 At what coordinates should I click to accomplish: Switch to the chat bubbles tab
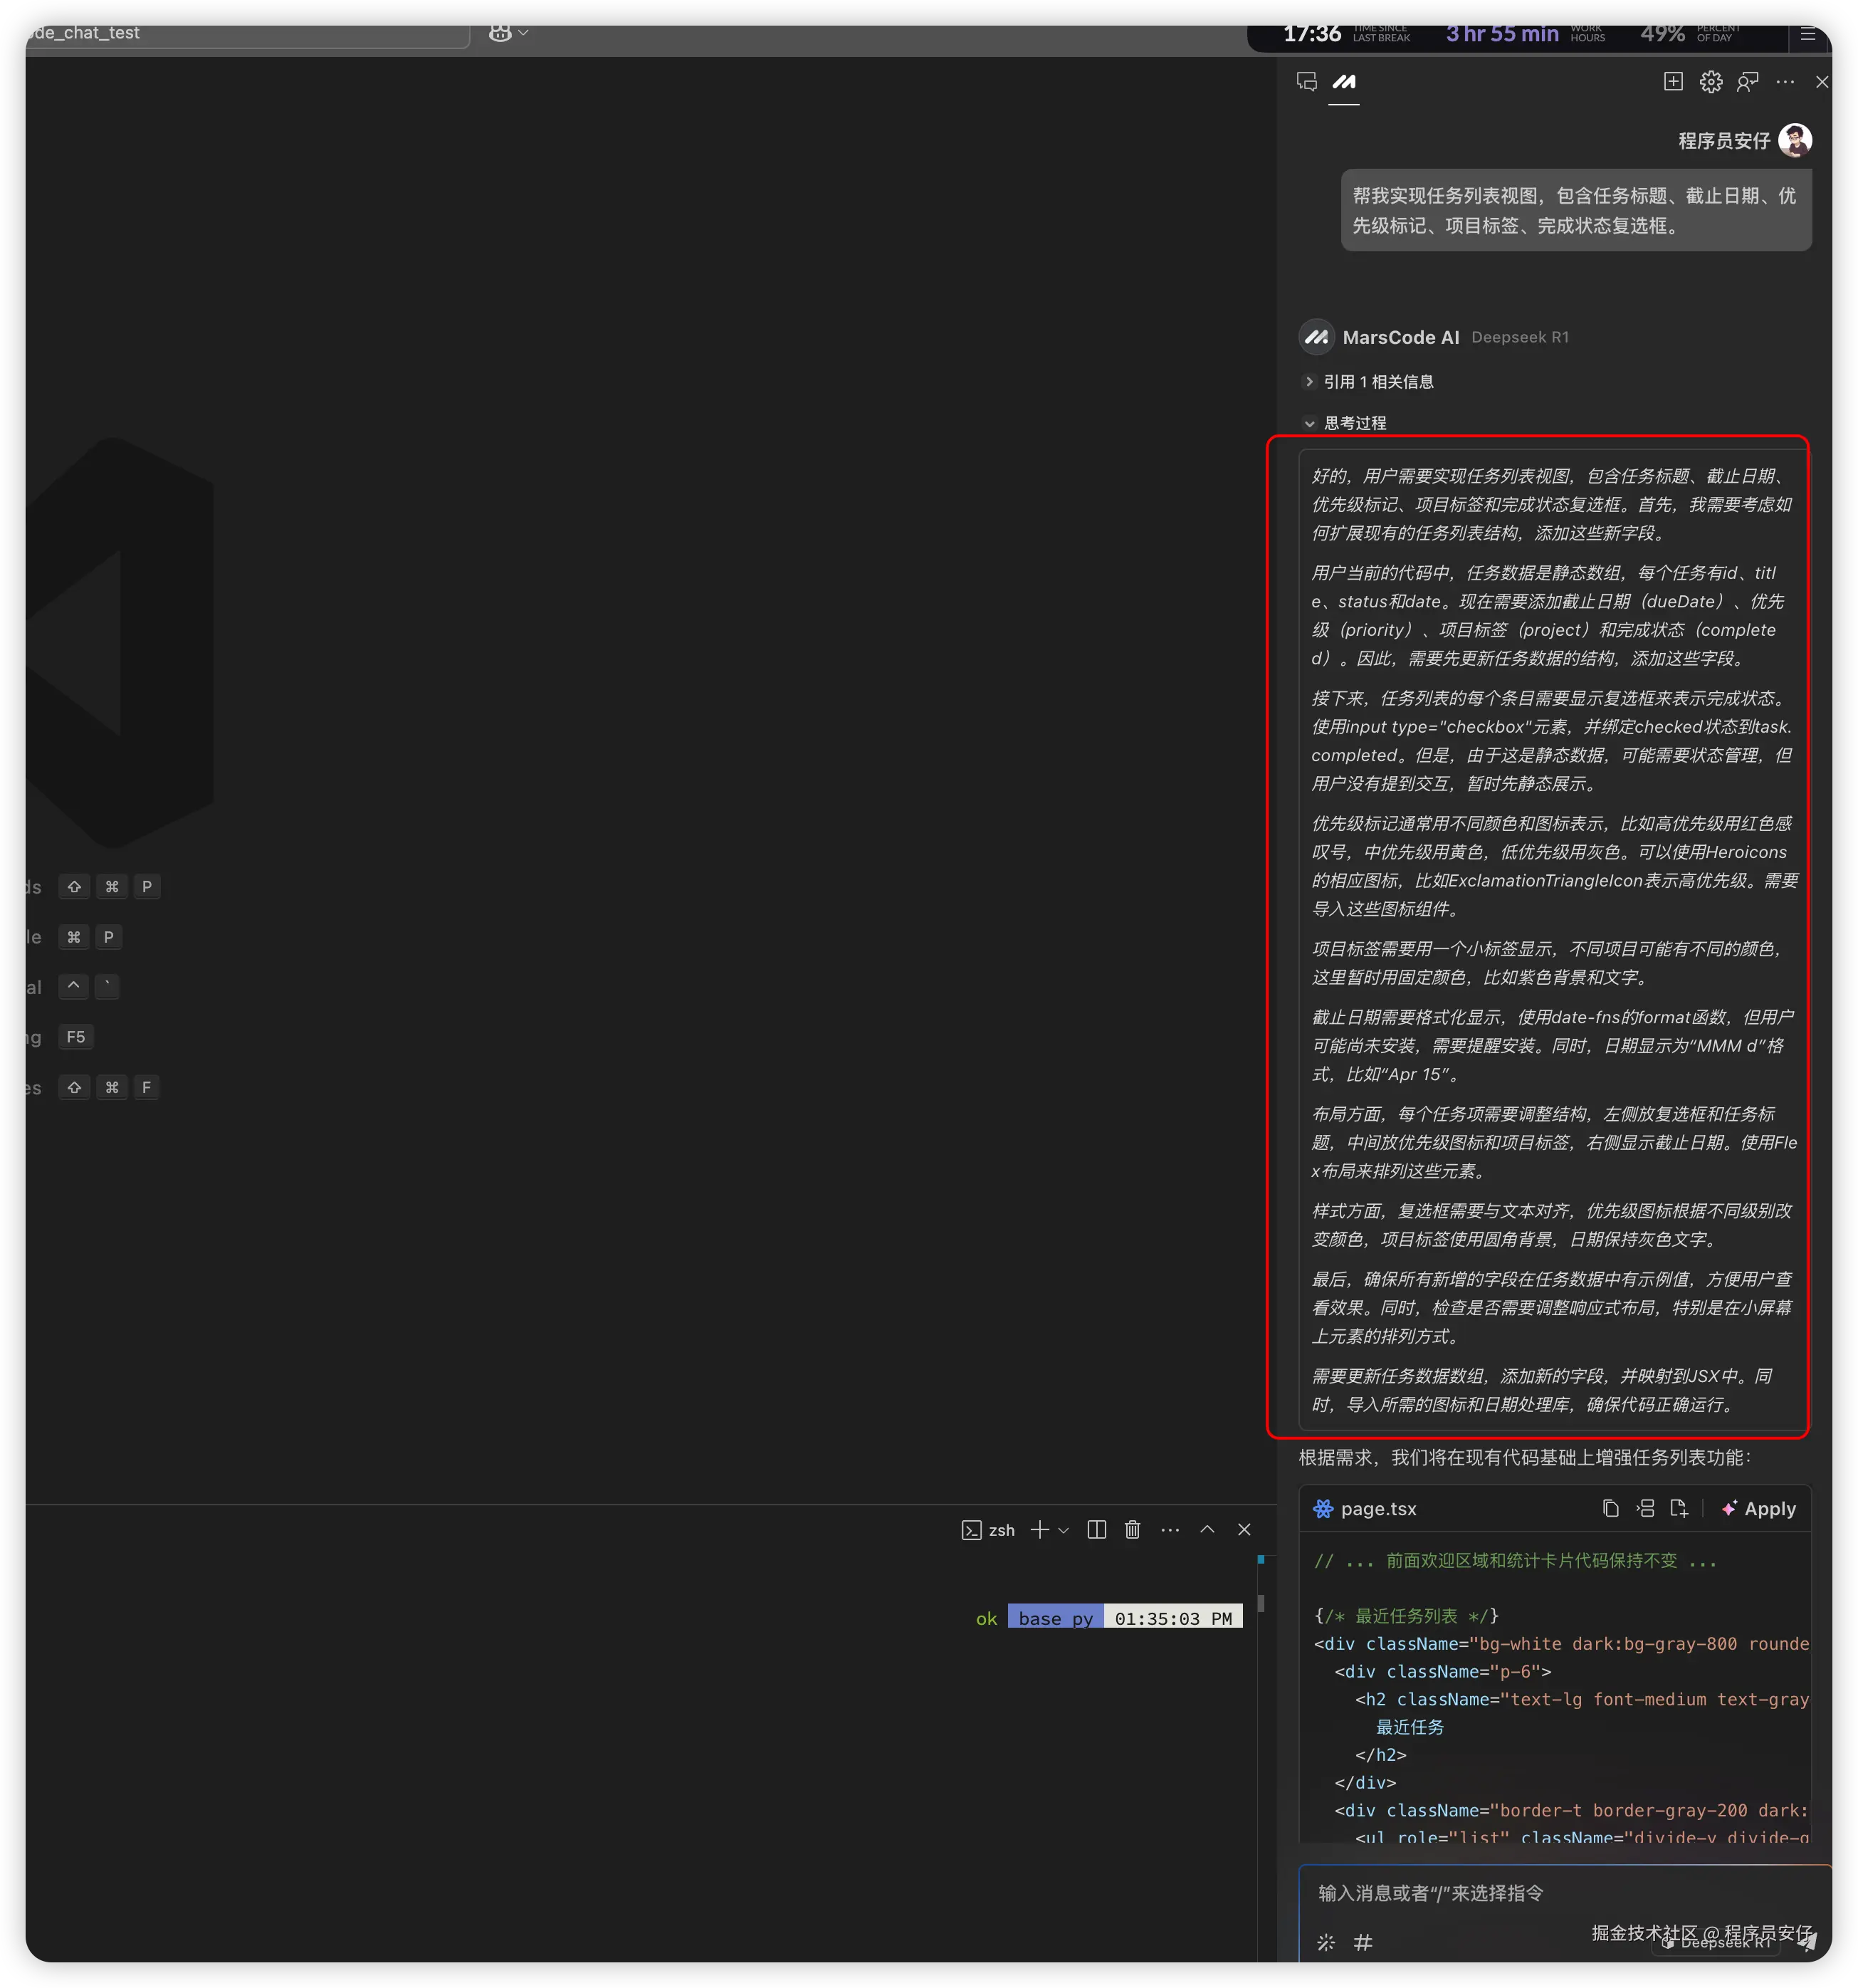(x=1306, y=82)
